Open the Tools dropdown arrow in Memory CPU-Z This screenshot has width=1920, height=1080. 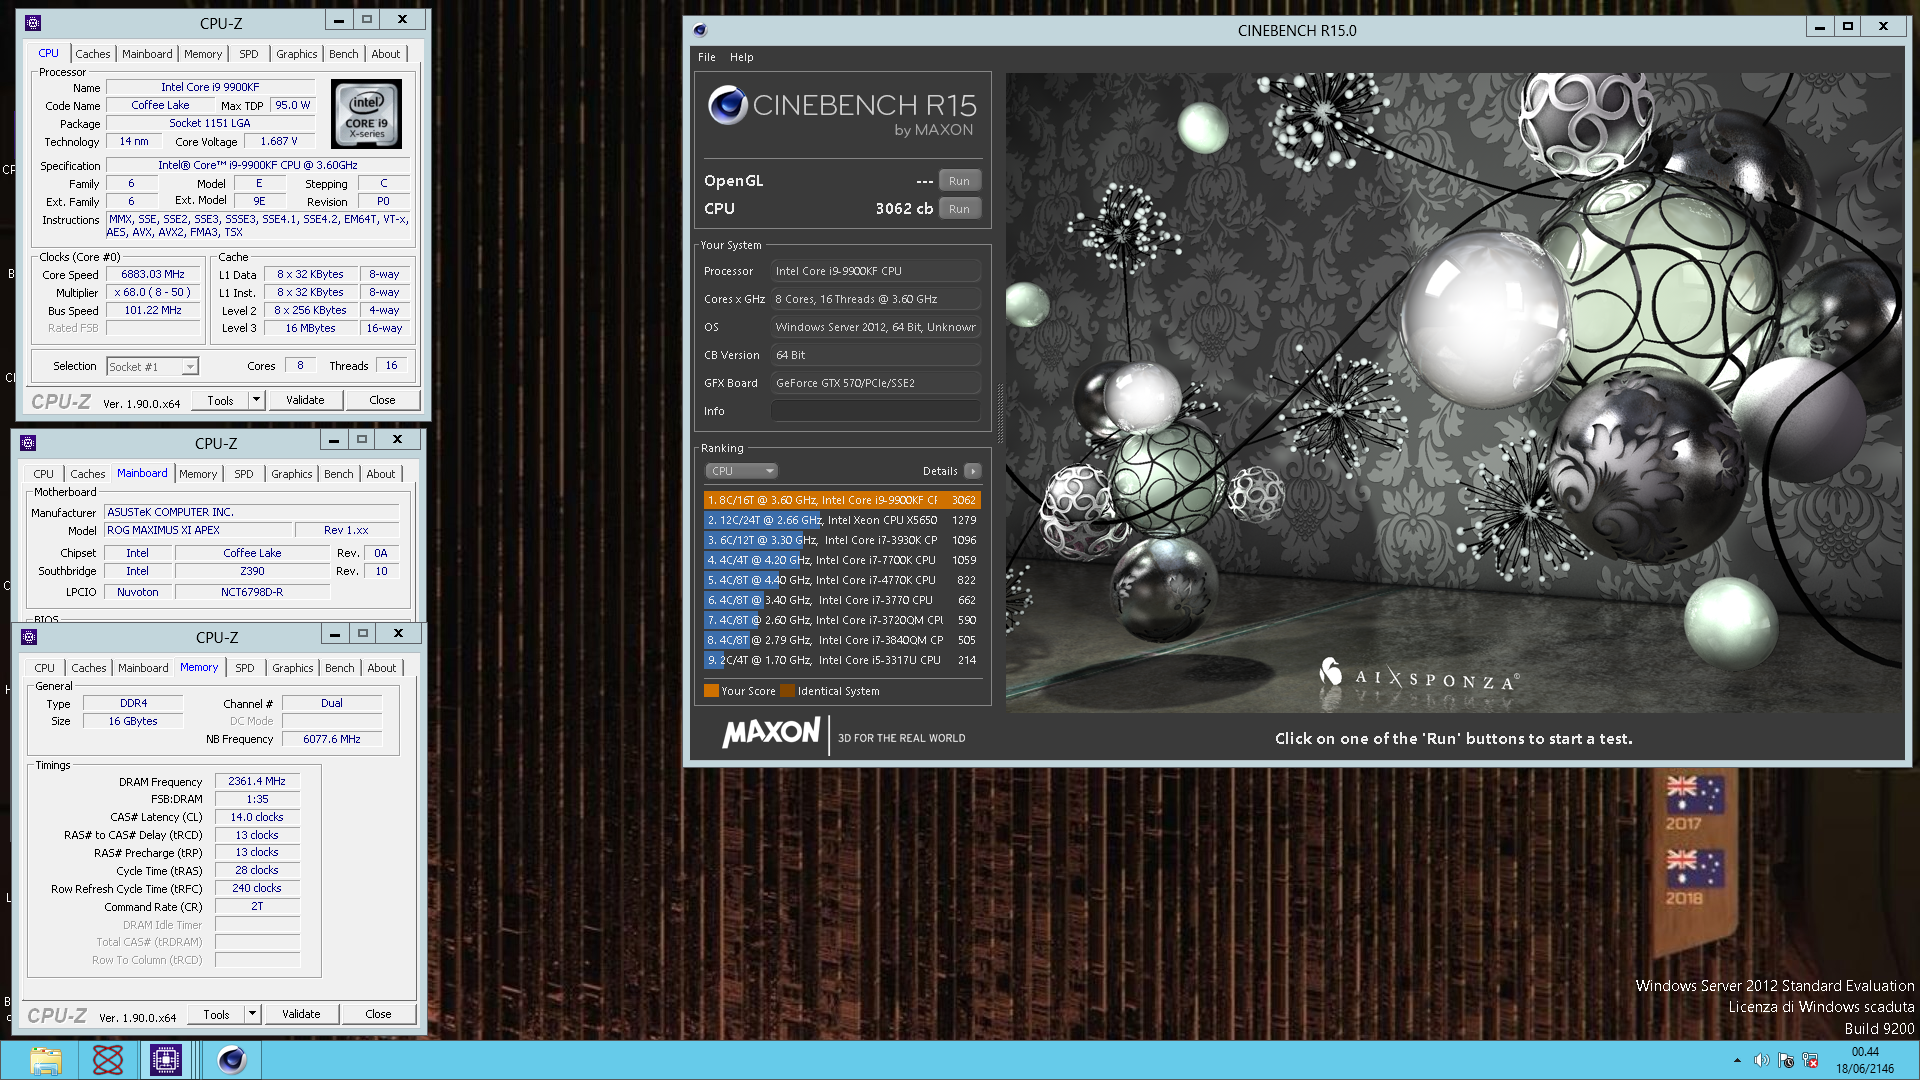252,1014
